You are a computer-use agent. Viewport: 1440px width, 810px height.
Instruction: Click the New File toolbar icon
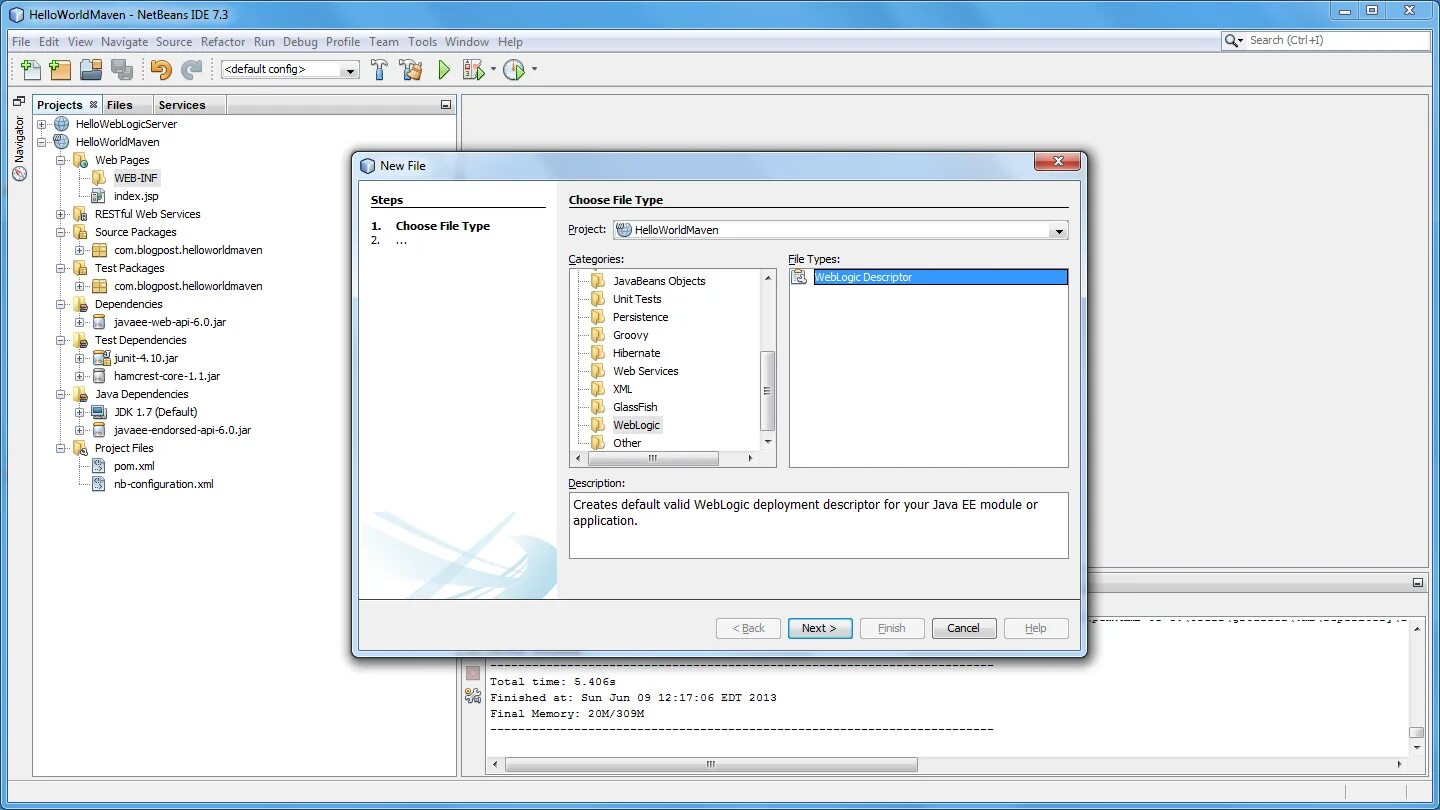31,69
